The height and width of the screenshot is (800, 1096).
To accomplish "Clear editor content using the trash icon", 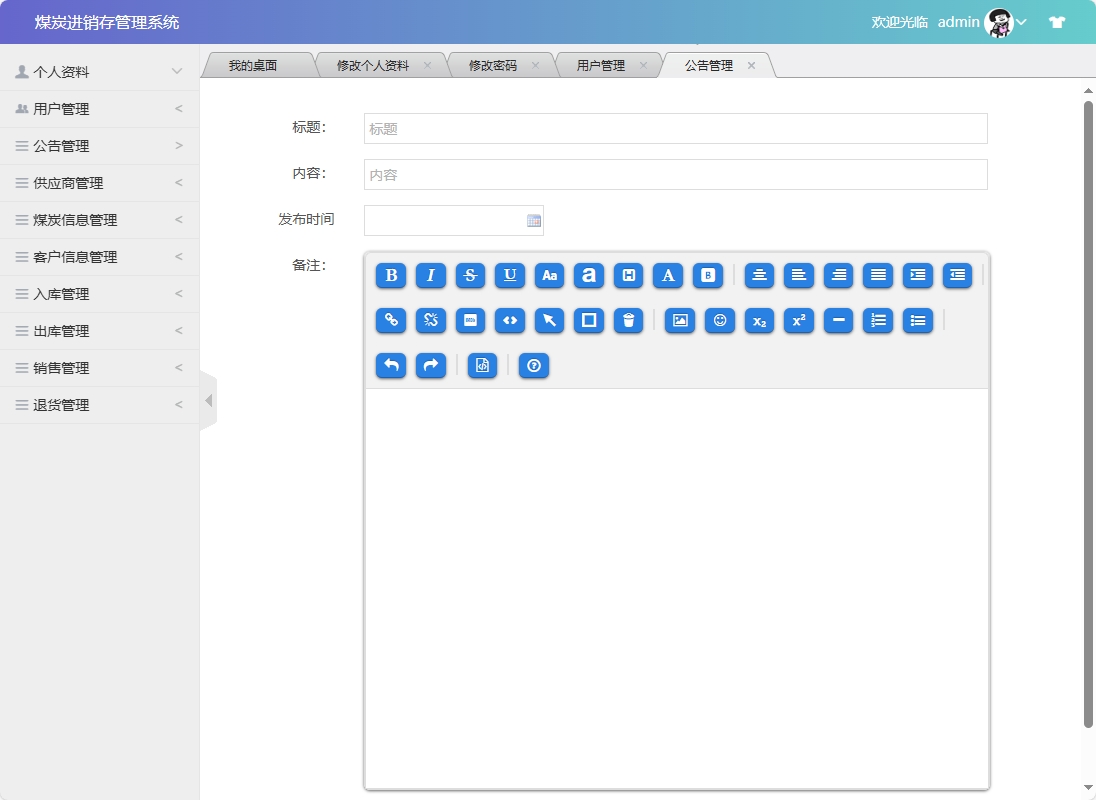I will tap(629, 321).
